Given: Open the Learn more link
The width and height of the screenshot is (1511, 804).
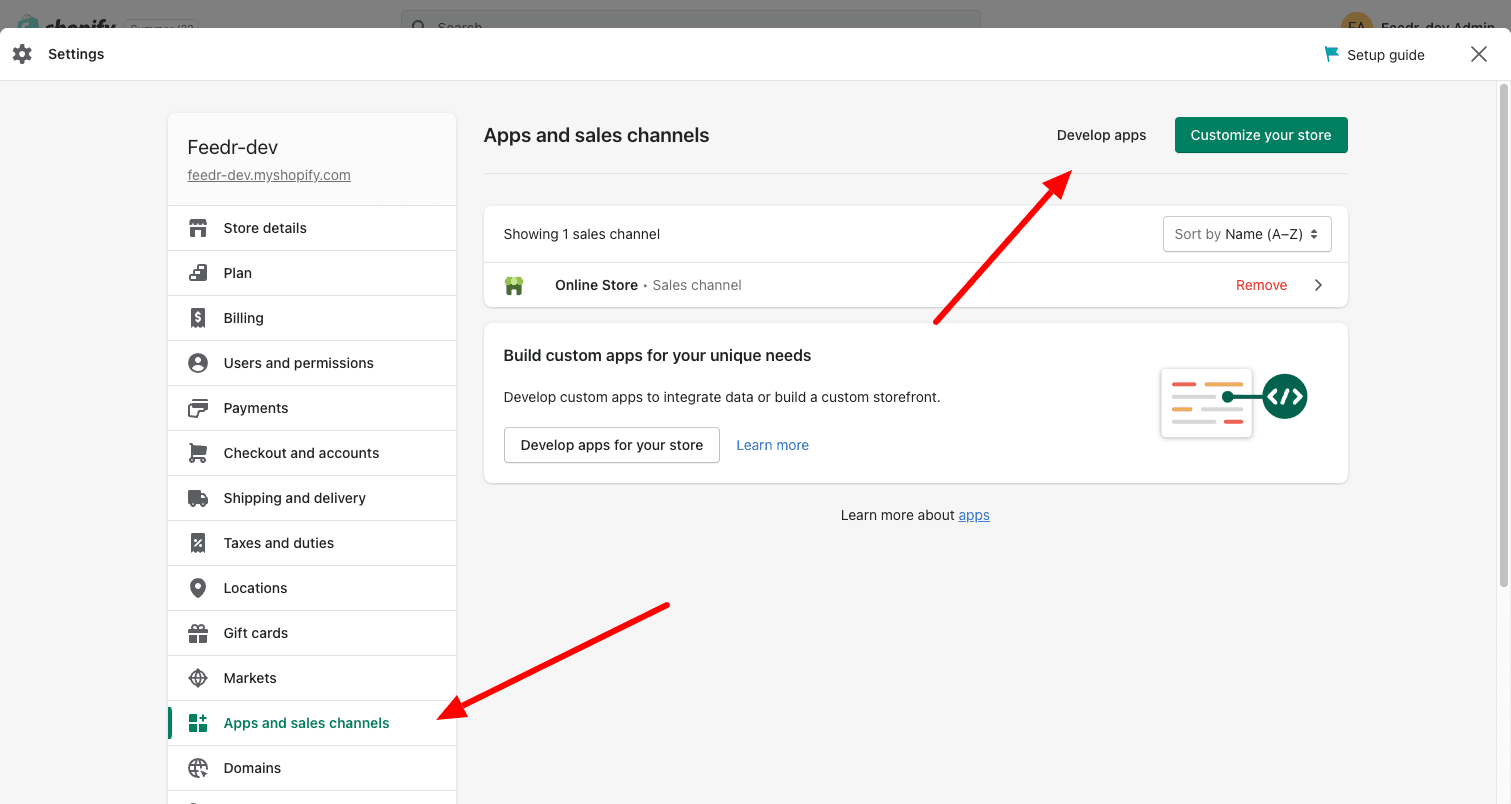Looking at the screenshot, I should tap(772, 445).
